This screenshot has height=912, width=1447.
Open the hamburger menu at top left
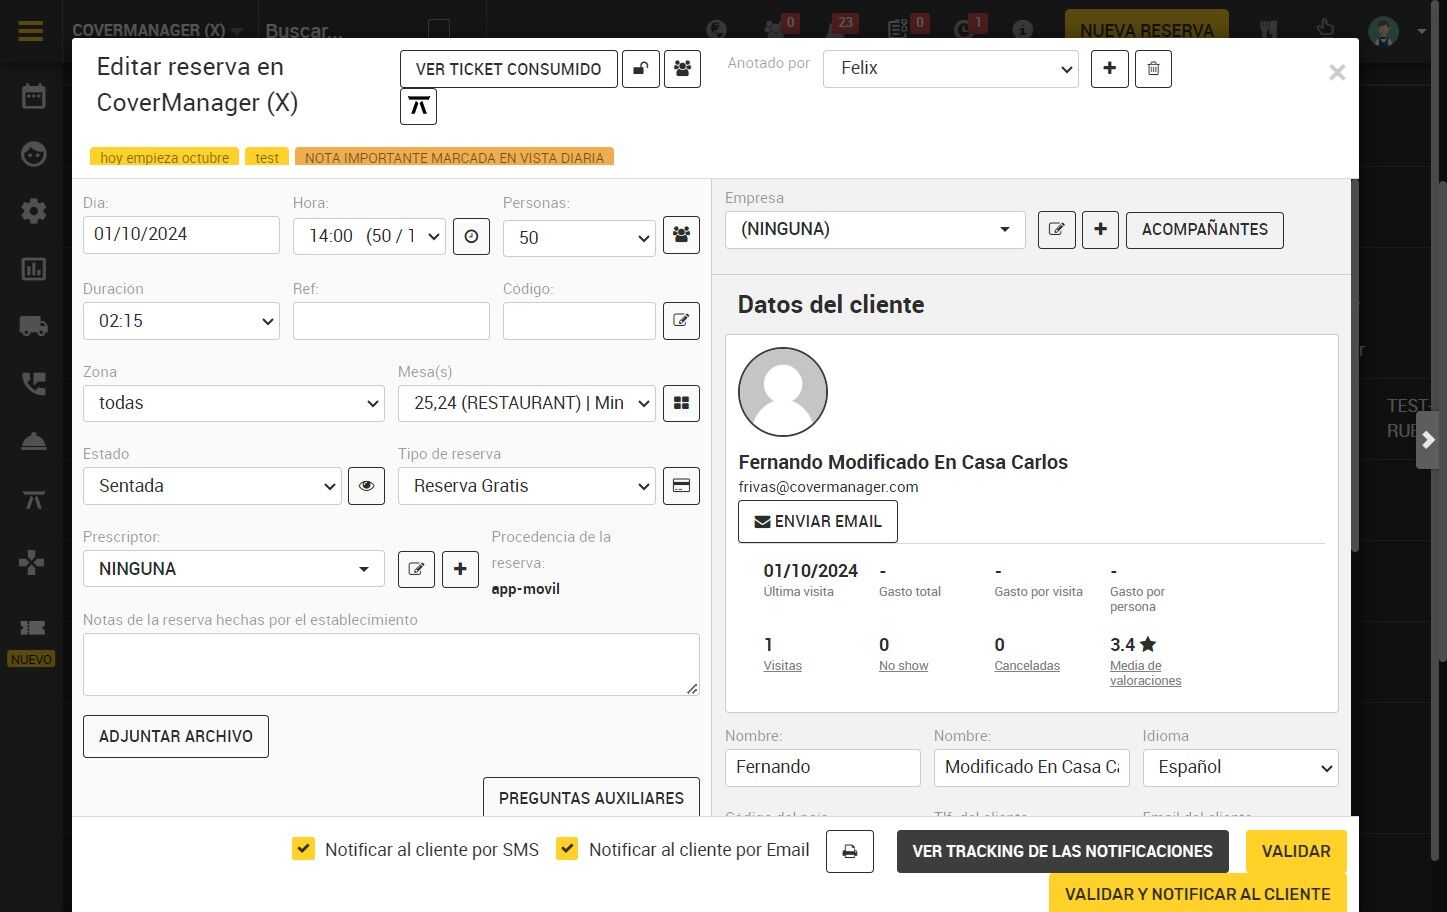click(31, 30)
